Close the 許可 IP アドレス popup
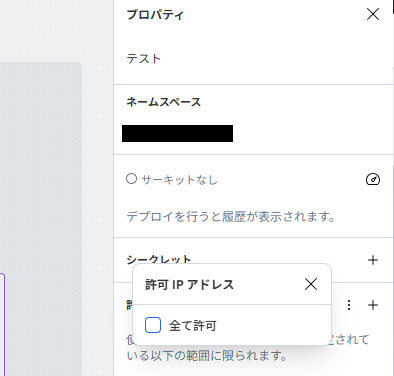The image size is (394, 376). [x=311, y=284]
